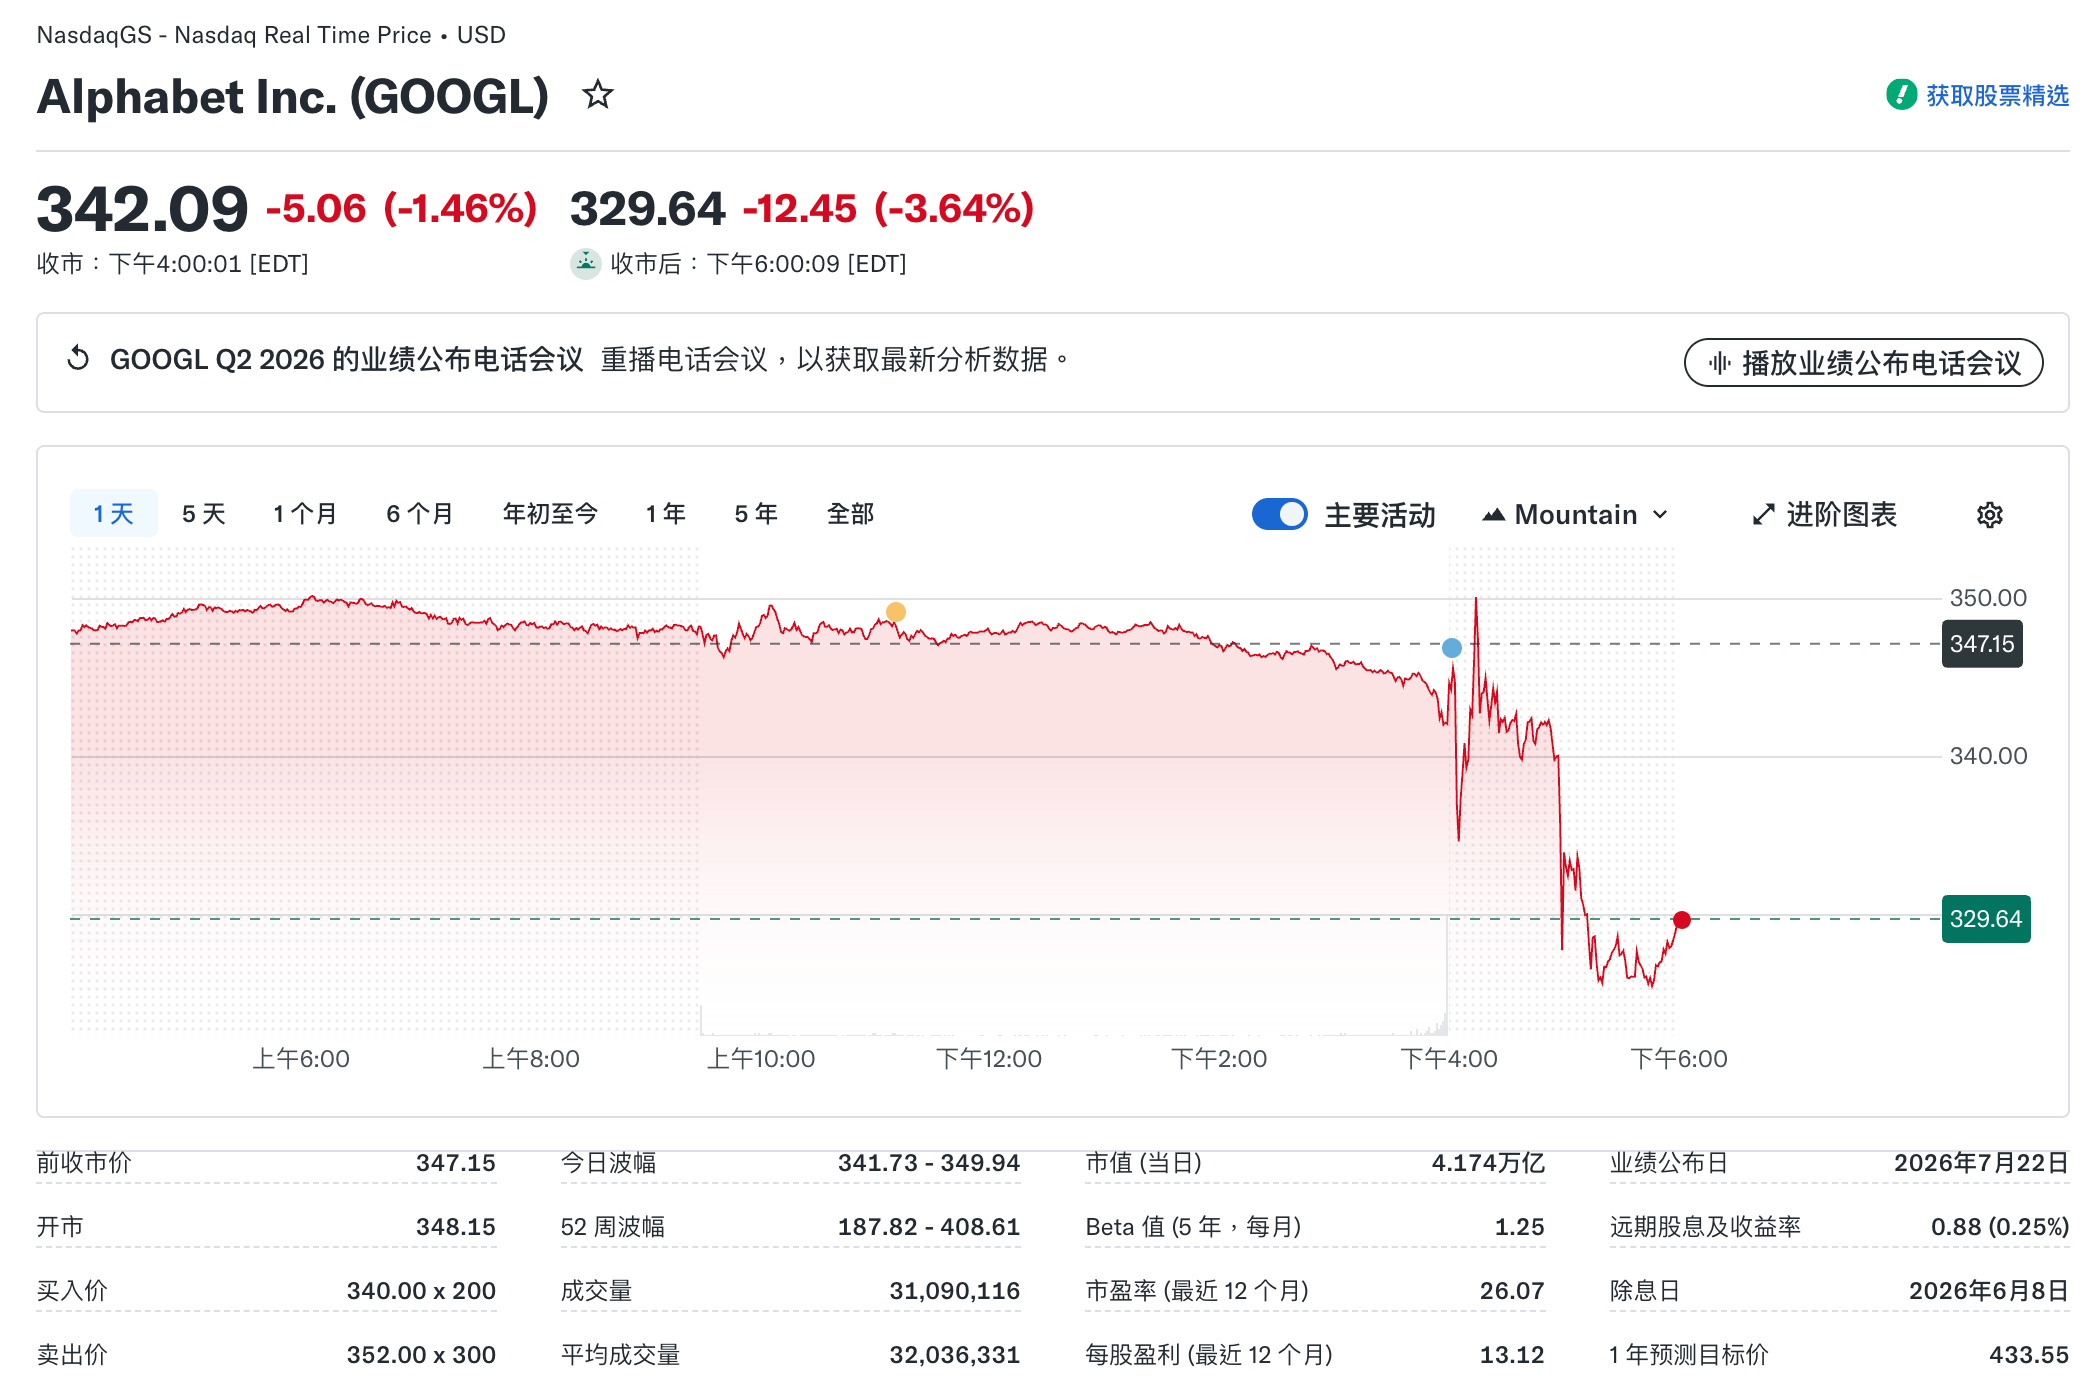Screen dimensions: 2092x1388
Task: Switch chart to 1 个月 range
Action: (305, 514)
